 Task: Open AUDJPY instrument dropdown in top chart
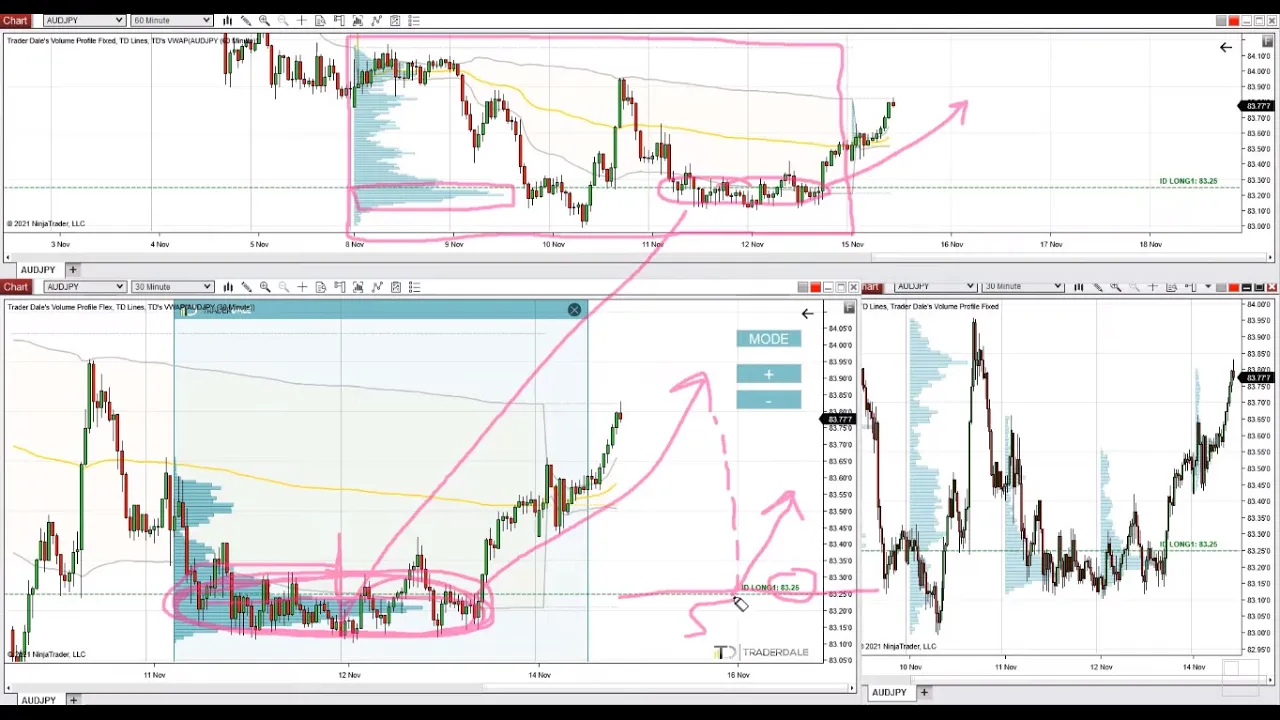coord(84,20)
